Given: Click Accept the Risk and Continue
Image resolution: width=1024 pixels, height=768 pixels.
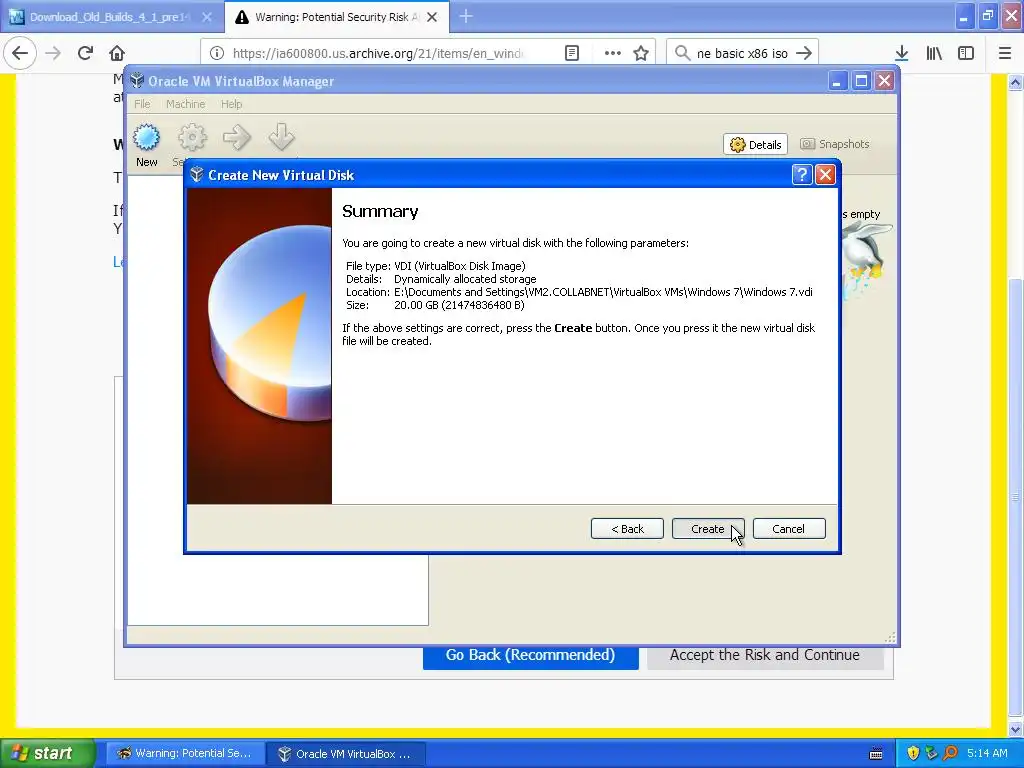Looking at the screenshot, I should [765, 655].
